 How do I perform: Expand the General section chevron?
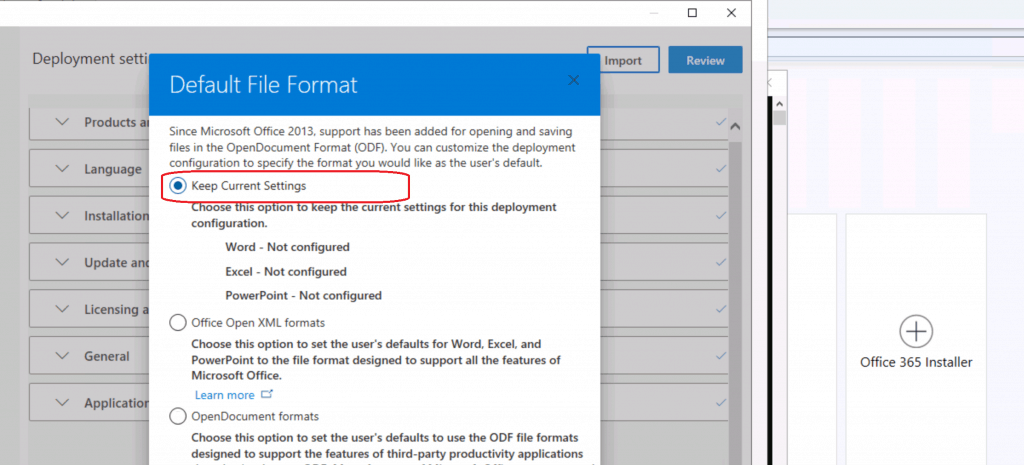click(62, 356)
